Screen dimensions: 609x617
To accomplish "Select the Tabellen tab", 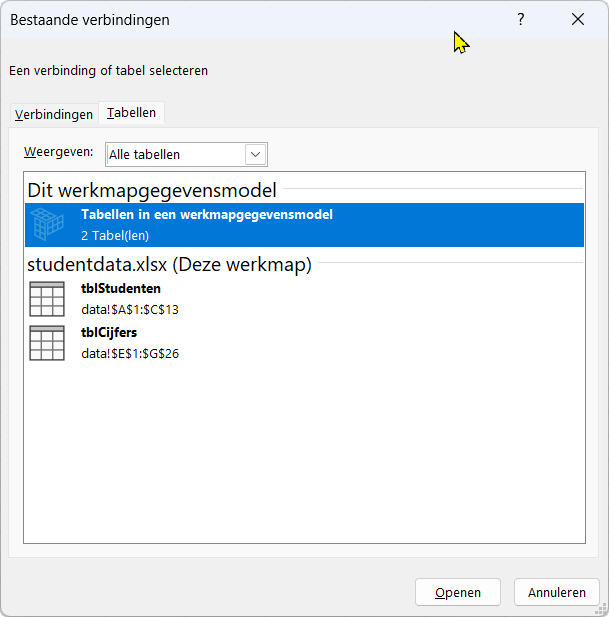I will tap(132, 113).
